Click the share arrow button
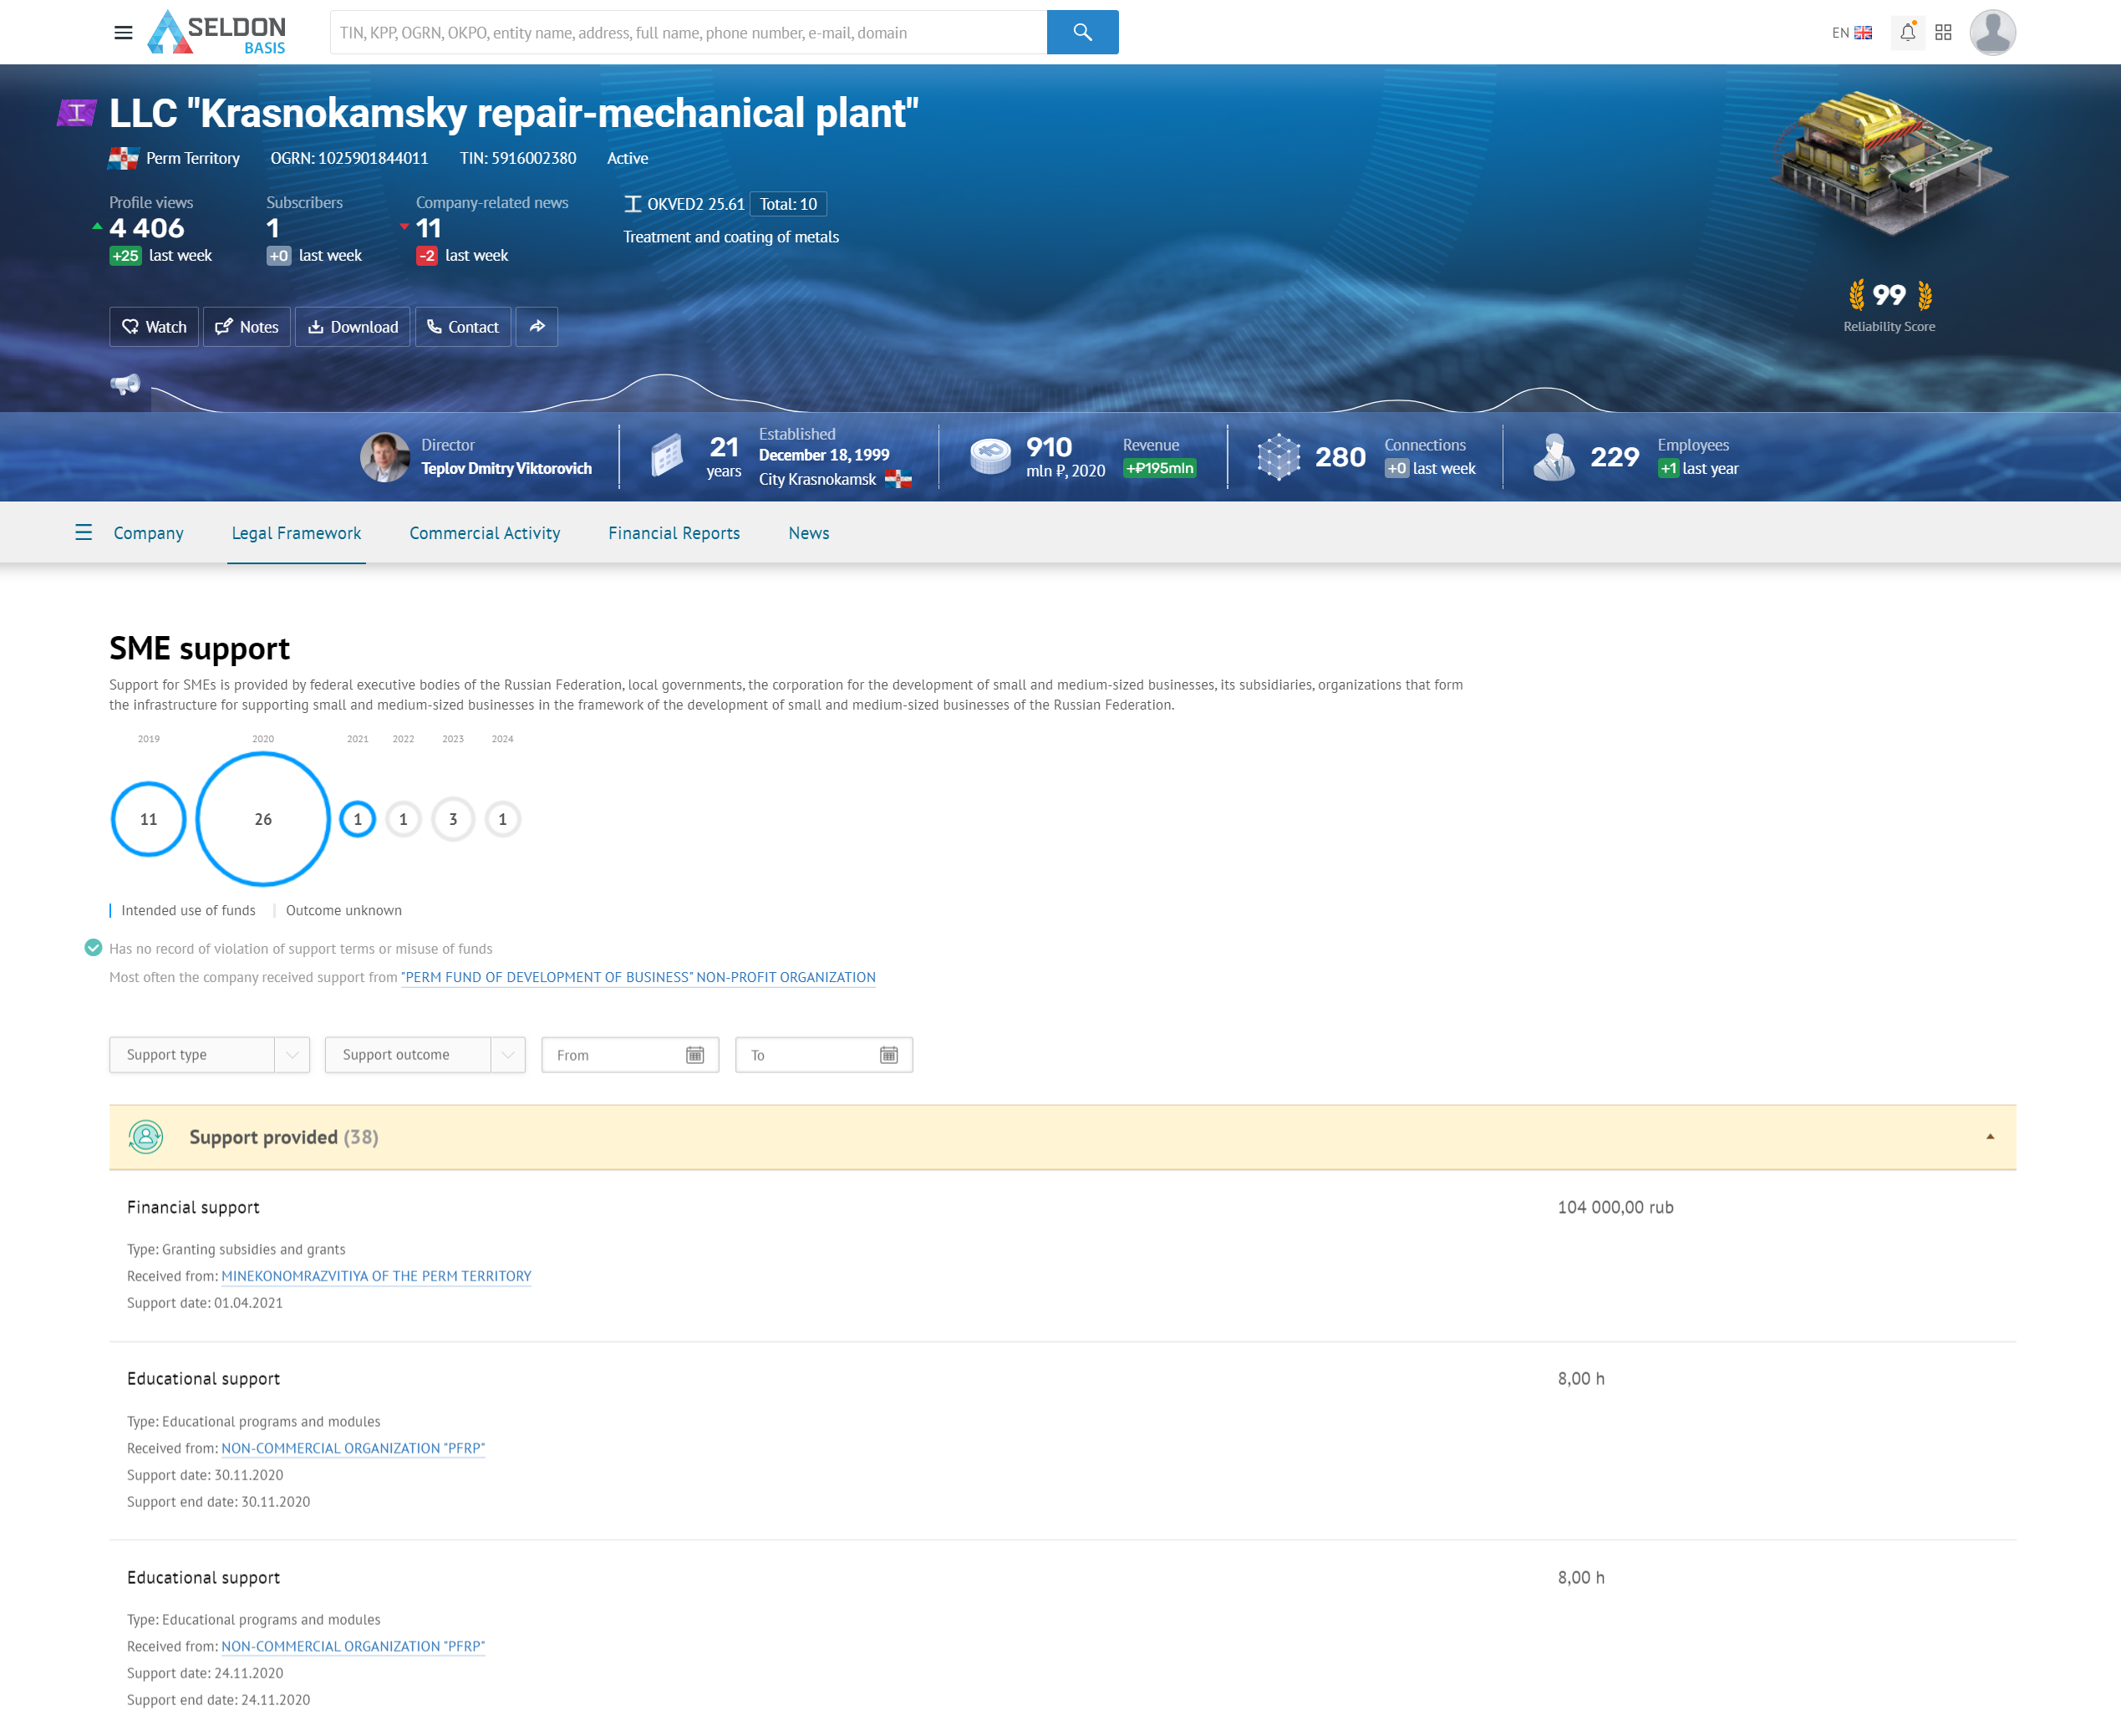Viewport: 2121px width, 1736px height. (537, 327)
